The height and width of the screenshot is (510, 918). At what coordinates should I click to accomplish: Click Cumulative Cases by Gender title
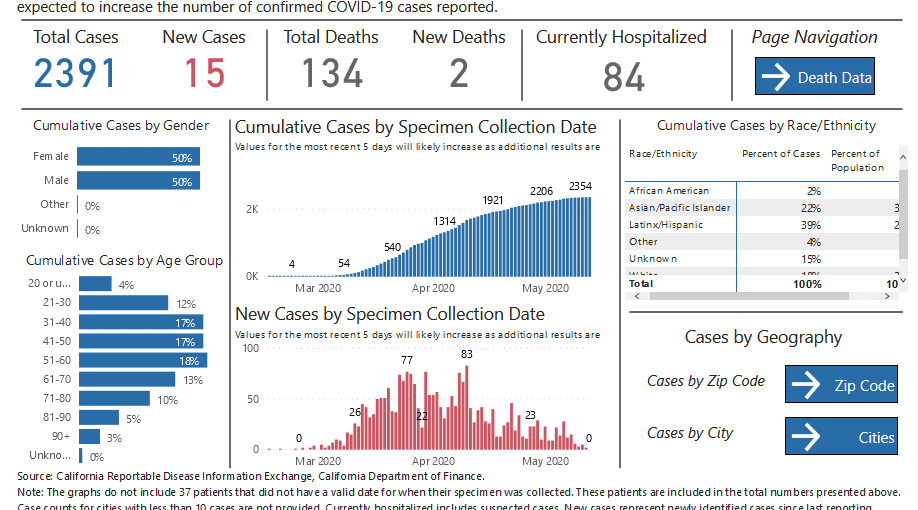121,126
